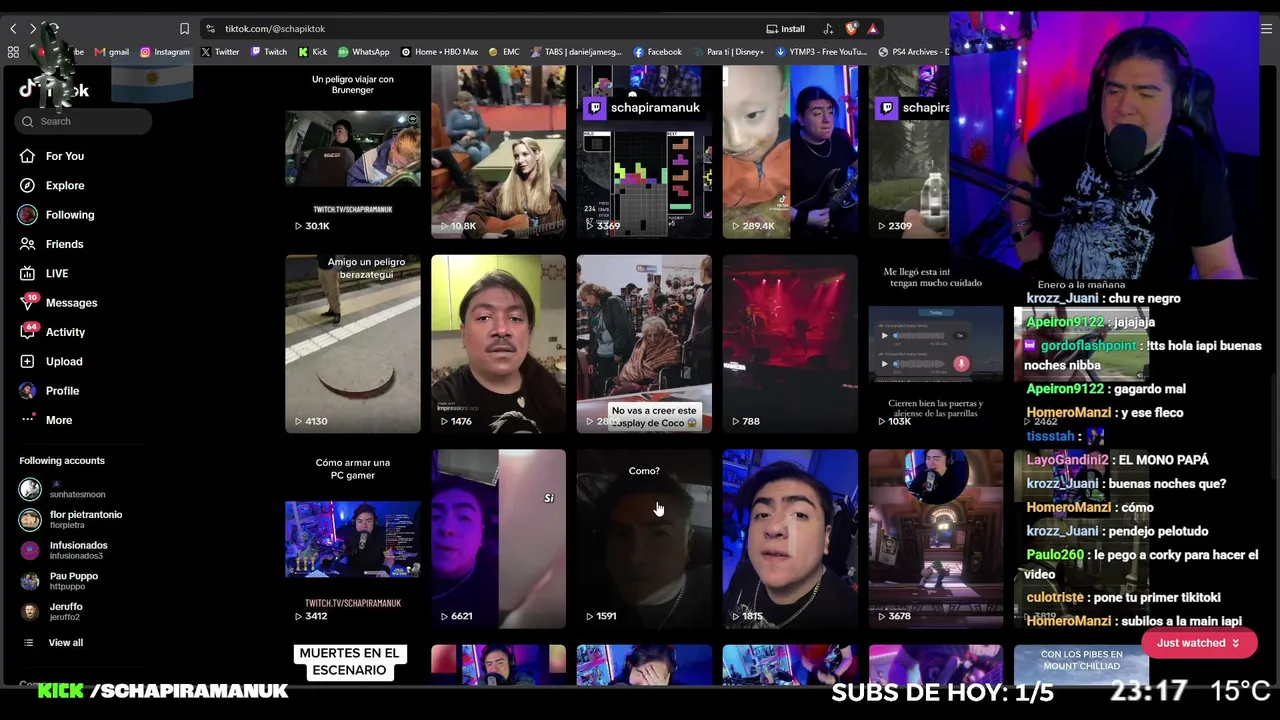The image size is (1280, 720).
Task: Open the YTMP3 Free YouTube bookmark
Action: [x=822, y=52]
